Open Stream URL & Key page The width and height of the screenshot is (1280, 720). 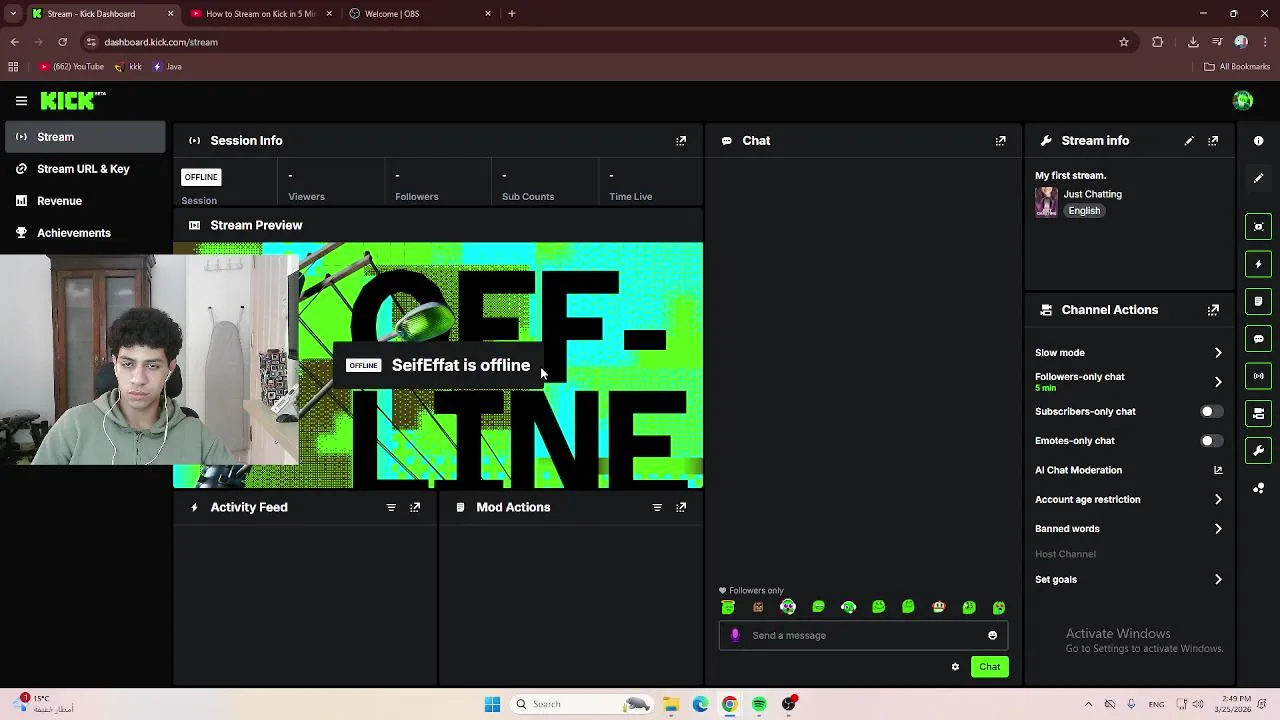(x=84, y=169)
